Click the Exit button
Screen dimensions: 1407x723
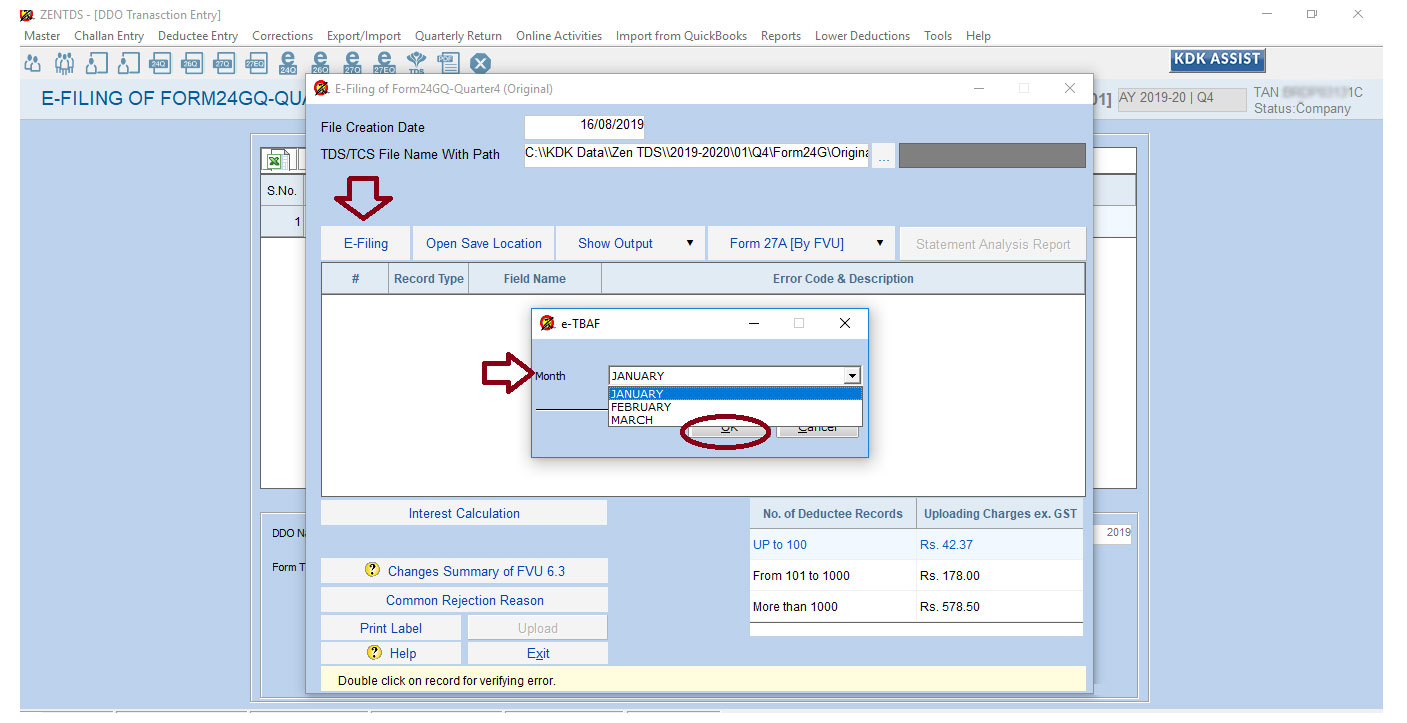[538, 653]
